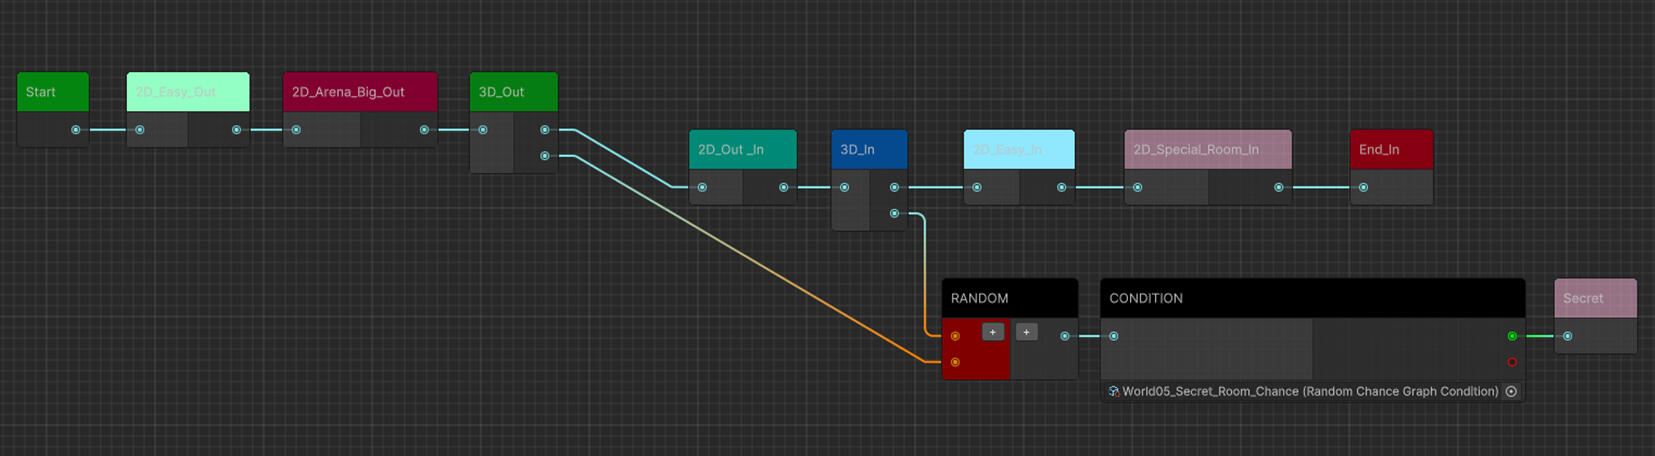Click the red output port on the CONDITION node
The height and width of the screenshot is (456, 1655).
(x=1511, y=362)
